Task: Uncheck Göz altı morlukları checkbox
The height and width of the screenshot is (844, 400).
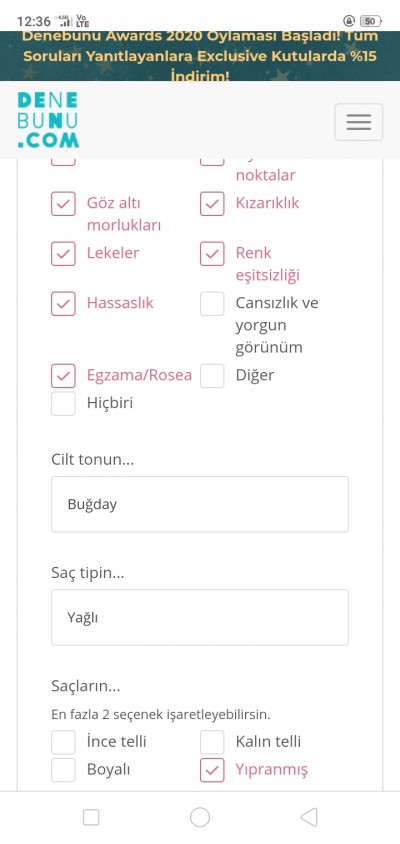Action: point(63,204)
